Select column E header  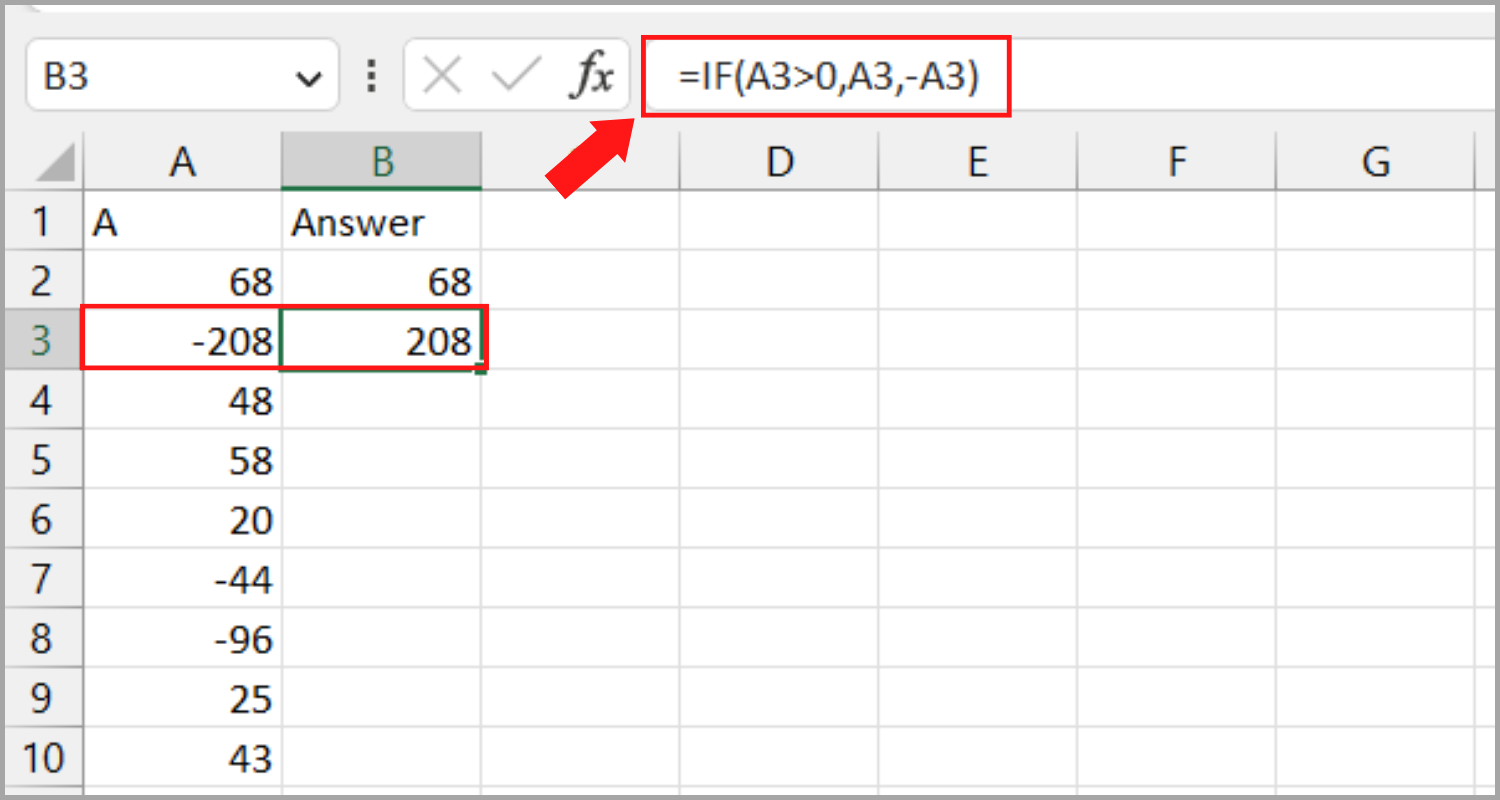point(978,161)
